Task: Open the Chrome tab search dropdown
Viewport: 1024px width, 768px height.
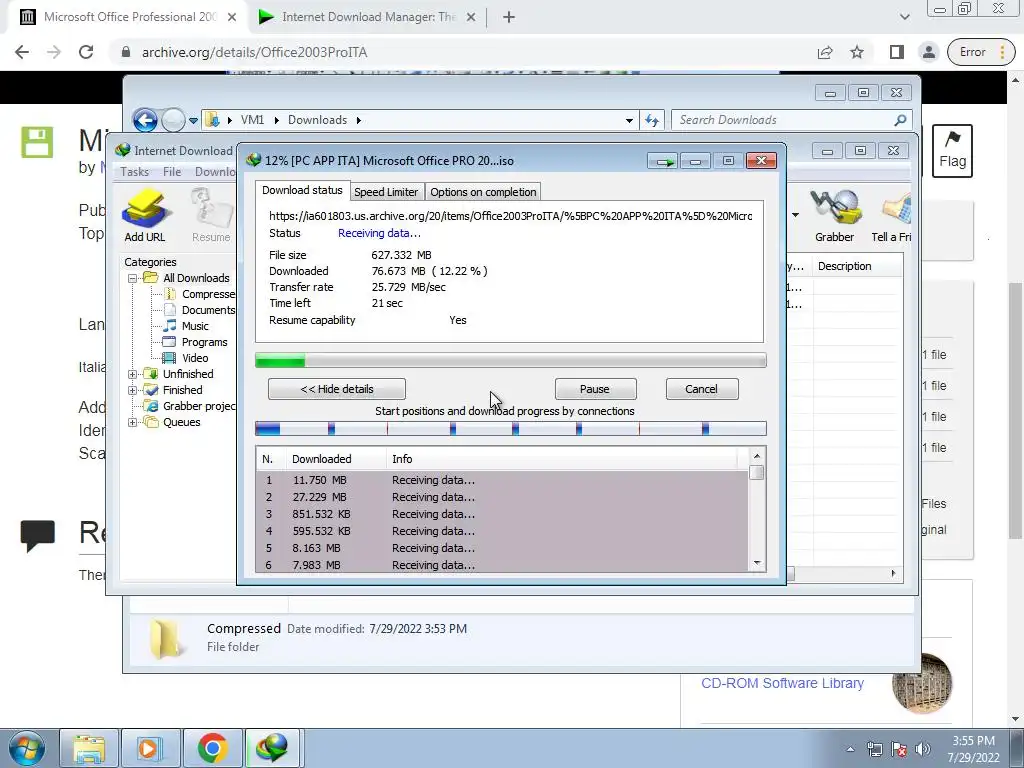Action: tap(904, 17)
